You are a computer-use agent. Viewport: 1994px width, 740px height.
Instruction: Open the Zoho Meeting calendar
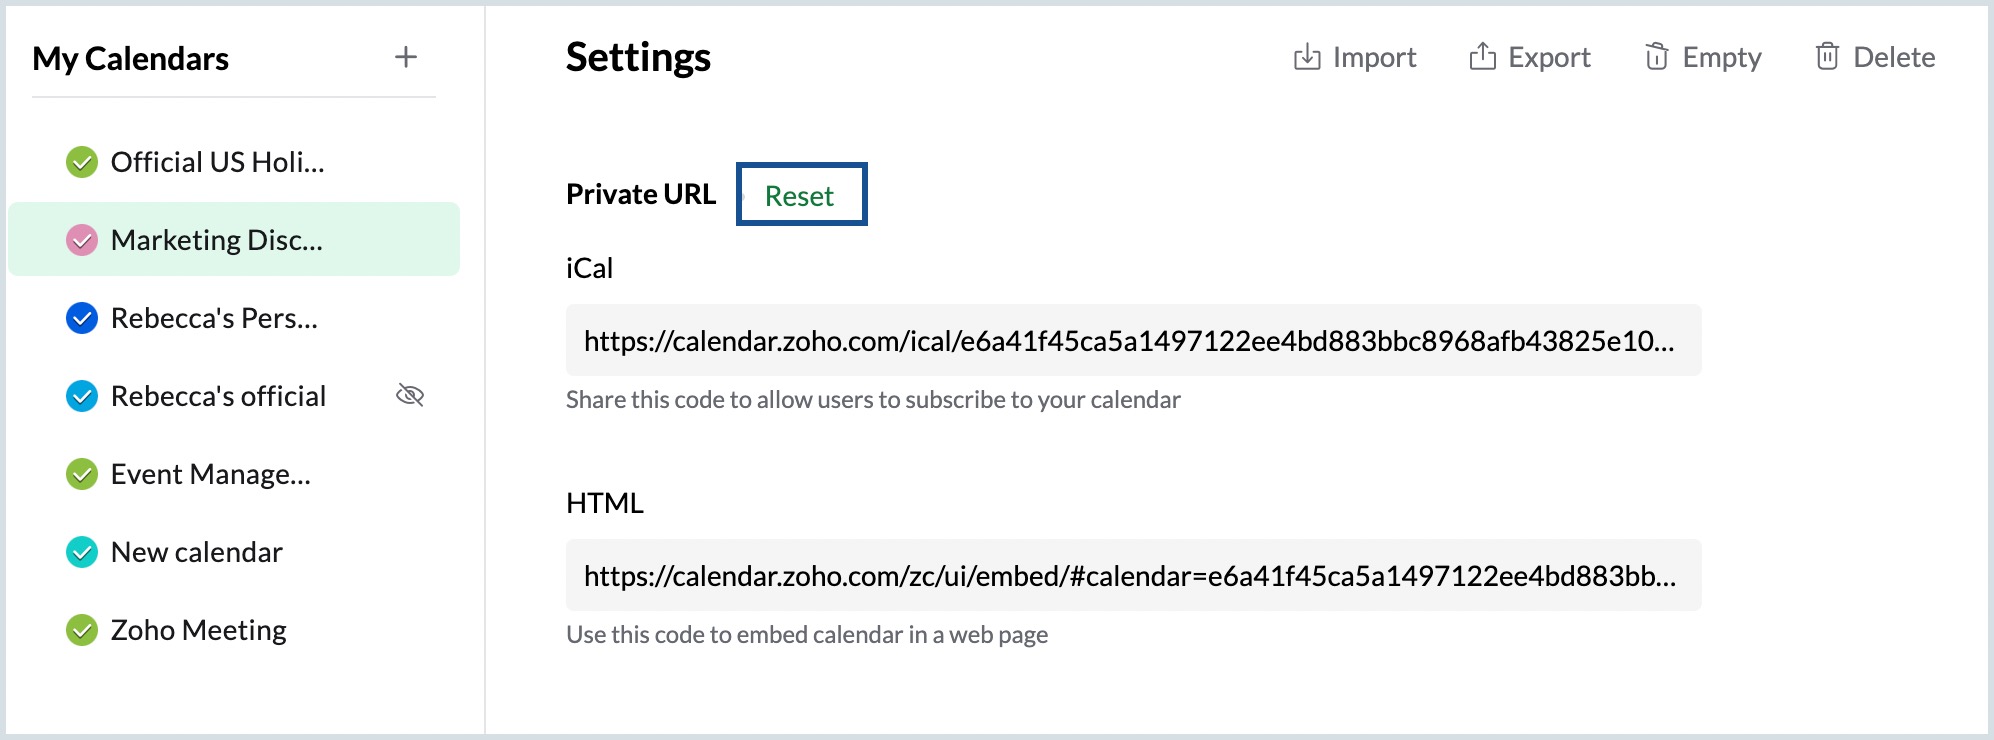[199, 630]
